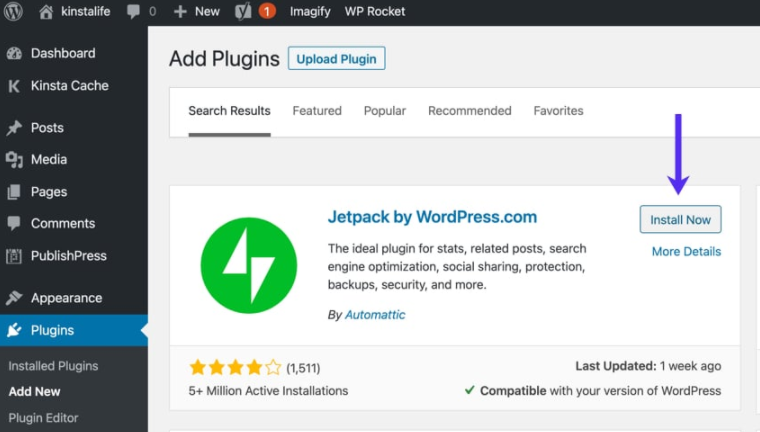
Task: Open the Automattic author link
Action: (x=375, y=315)
